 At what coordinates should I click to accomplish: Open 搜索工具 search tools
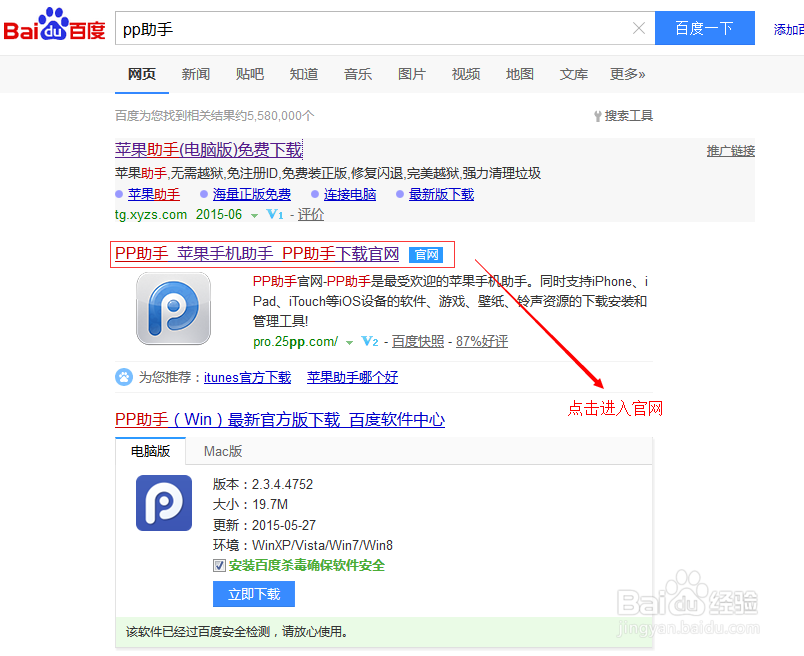[x=624, y=116]
